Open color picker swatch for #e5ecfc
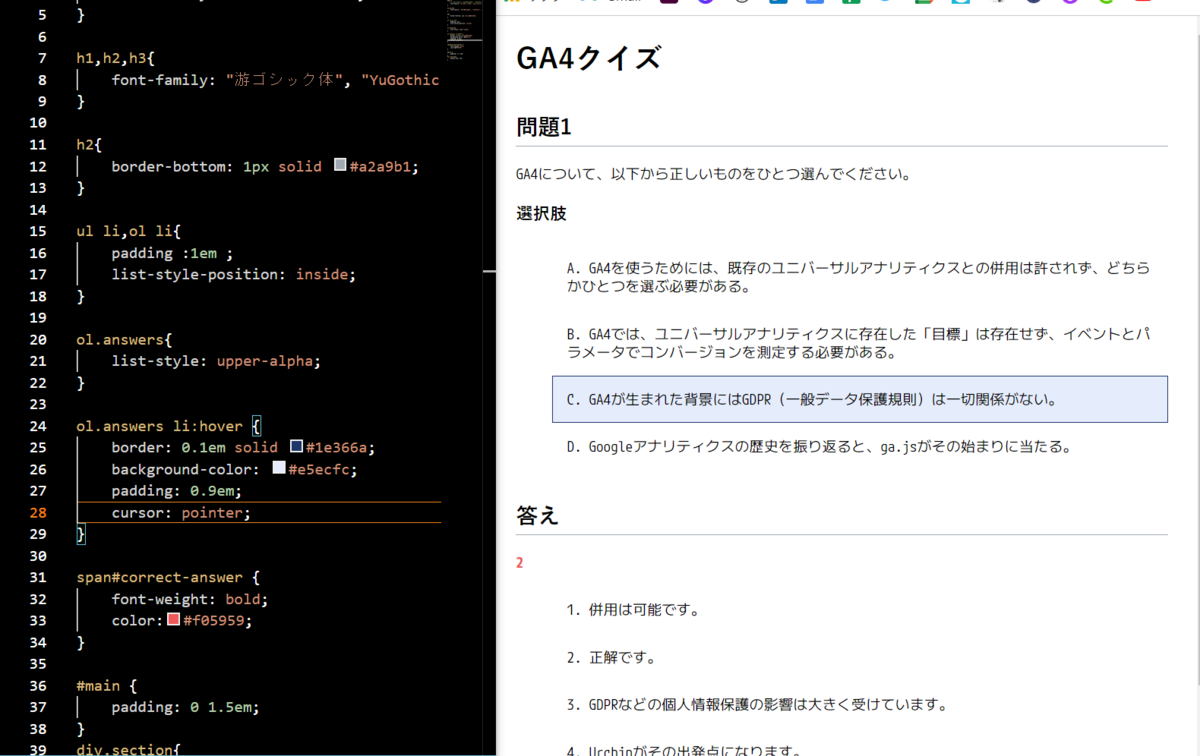1200x756 pixels. coord(279,469)
